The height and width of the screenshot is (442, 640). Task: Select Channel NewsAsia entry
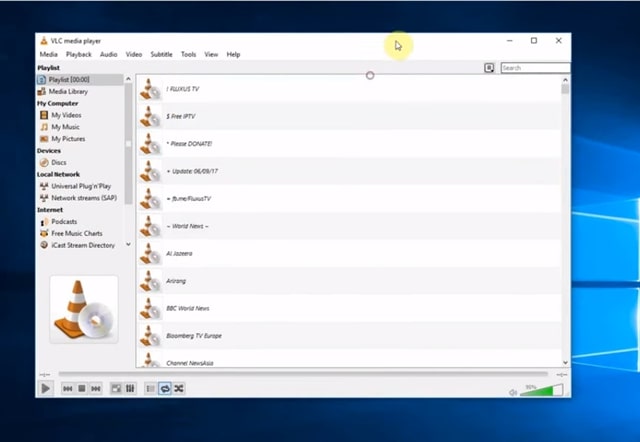tap(349, 359)
